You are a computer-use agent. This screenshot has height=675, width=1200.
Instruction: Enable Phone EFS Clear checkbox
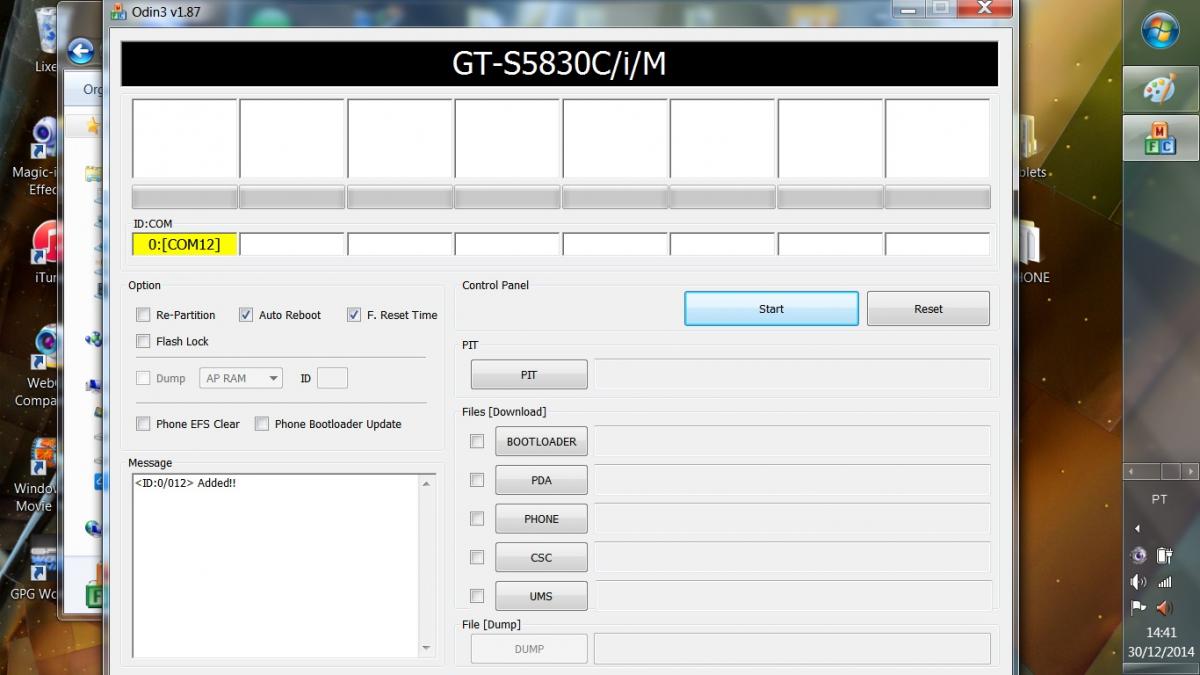pyautogui.click(x=143, y=424)
